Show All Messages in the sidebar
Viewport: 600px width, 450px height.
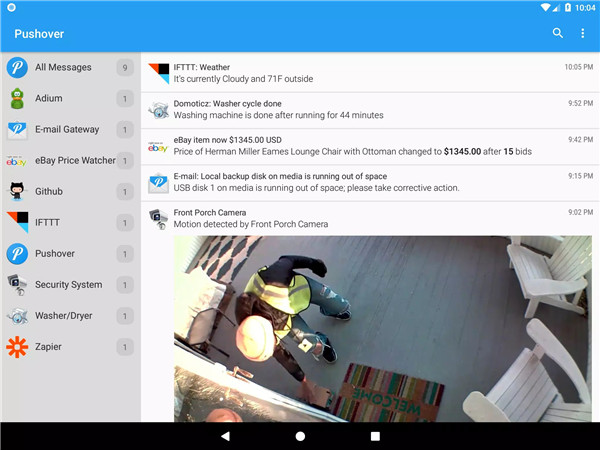63,67
